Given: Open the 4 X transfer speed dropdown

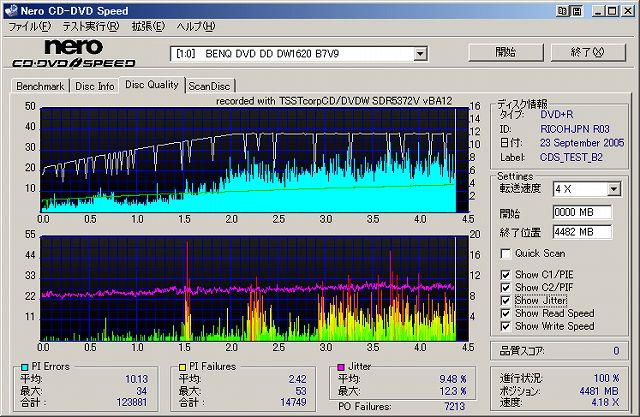Looking at the screenshot, I should point(613,189).
